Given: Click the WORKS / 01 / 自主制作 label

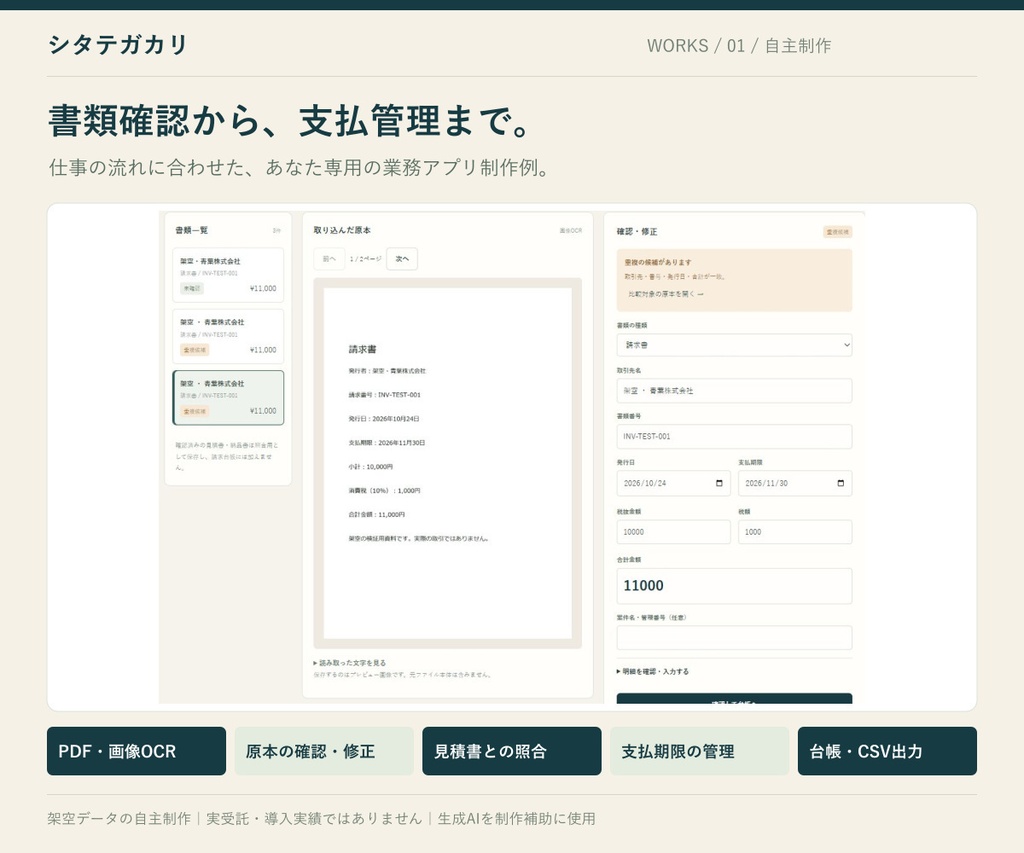Looking at the screenshot, I should coord(739,46).
